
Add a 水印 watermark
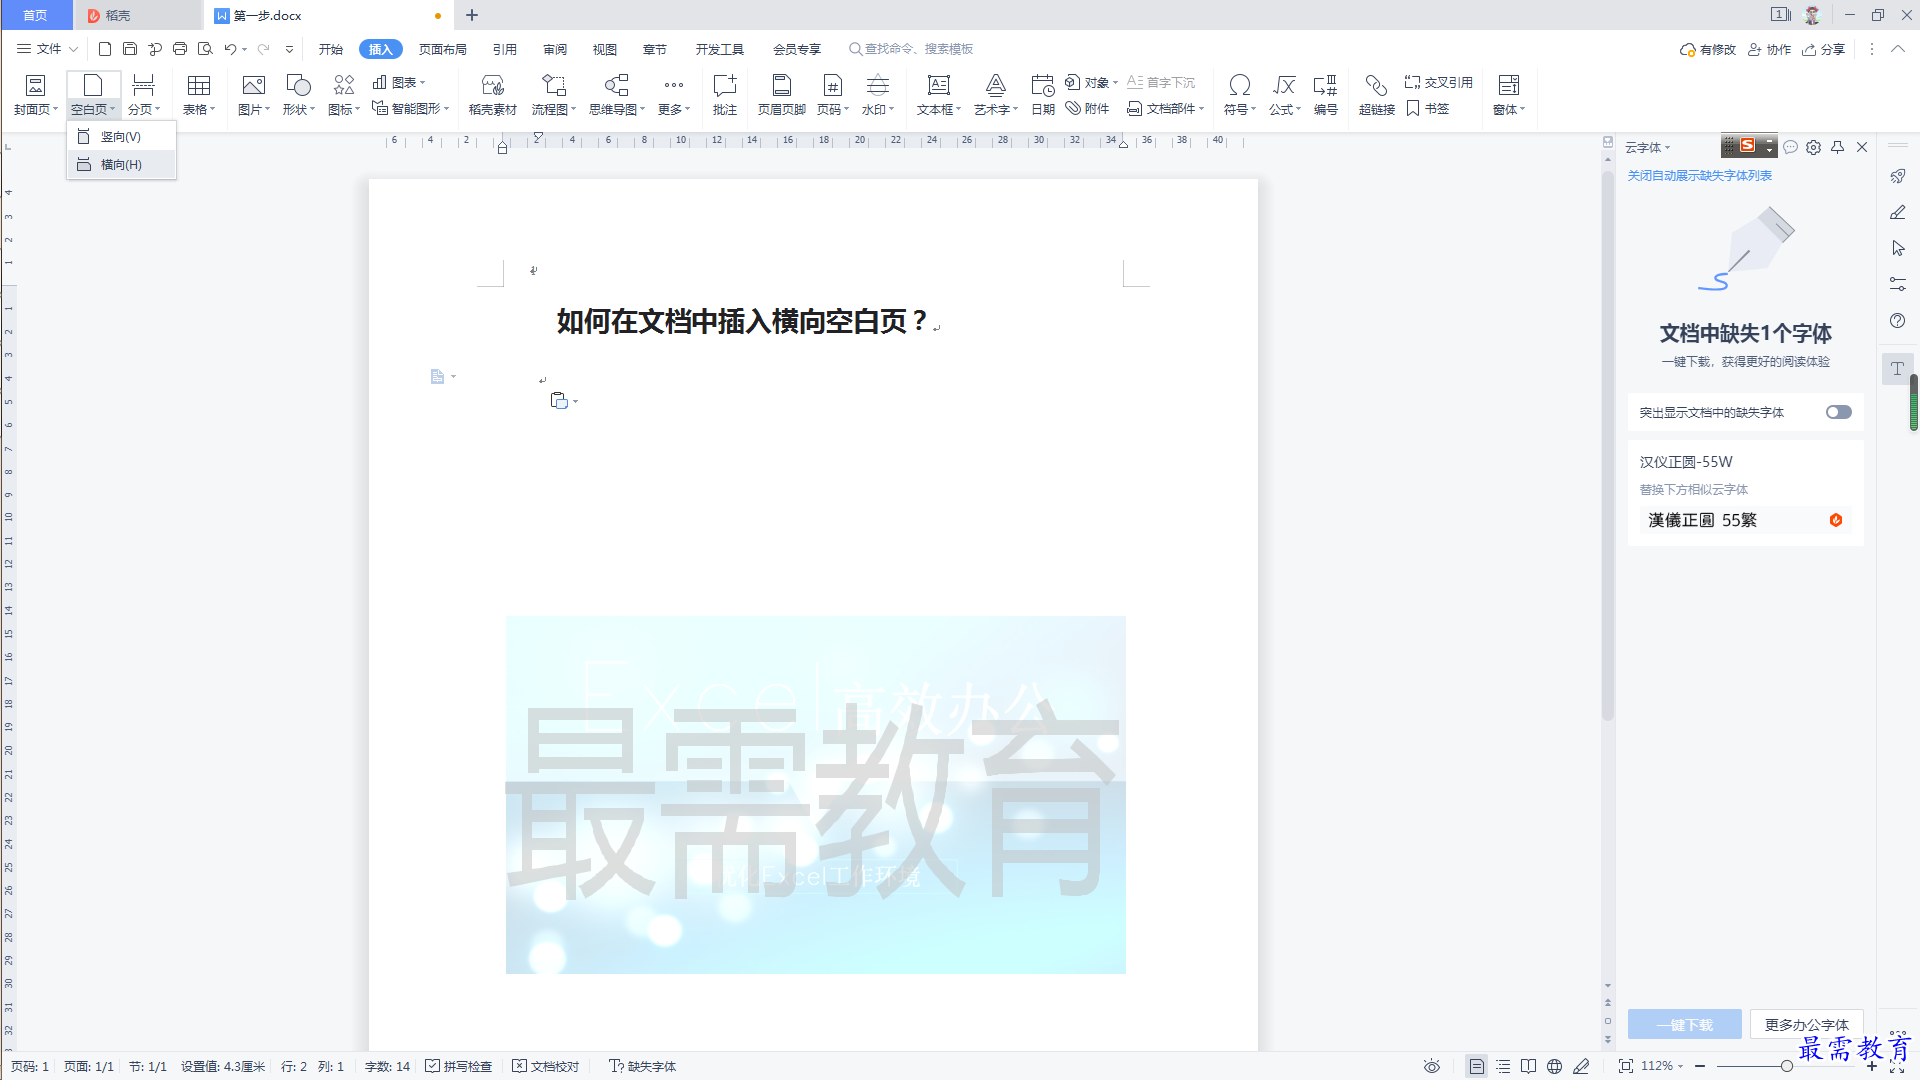coord(878,96)
